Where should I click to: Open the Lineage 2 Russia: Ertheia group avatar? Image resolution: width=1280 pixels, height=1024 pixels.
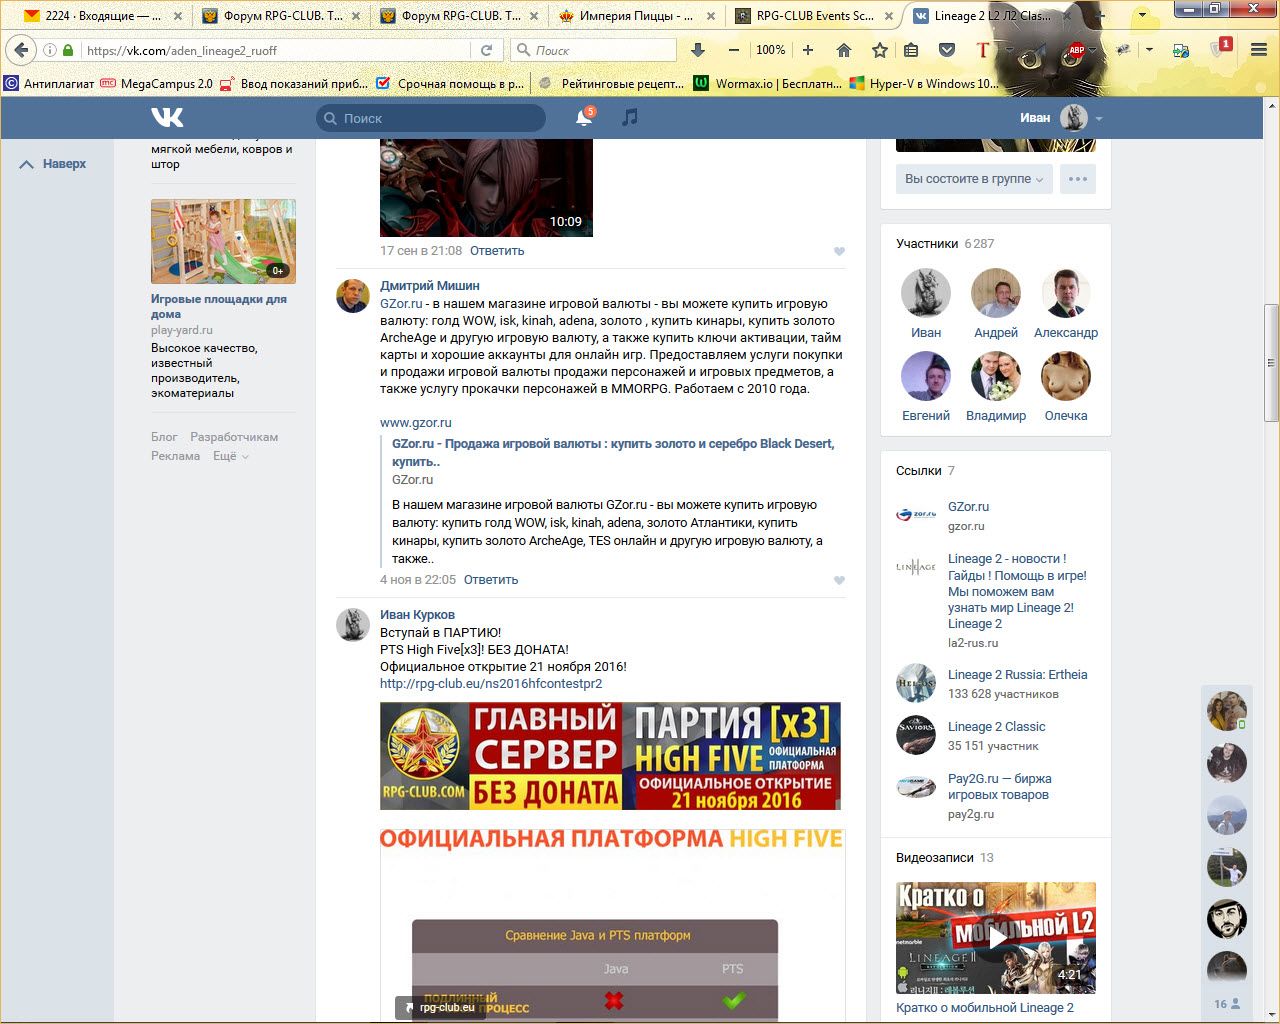tap(916, 683)
